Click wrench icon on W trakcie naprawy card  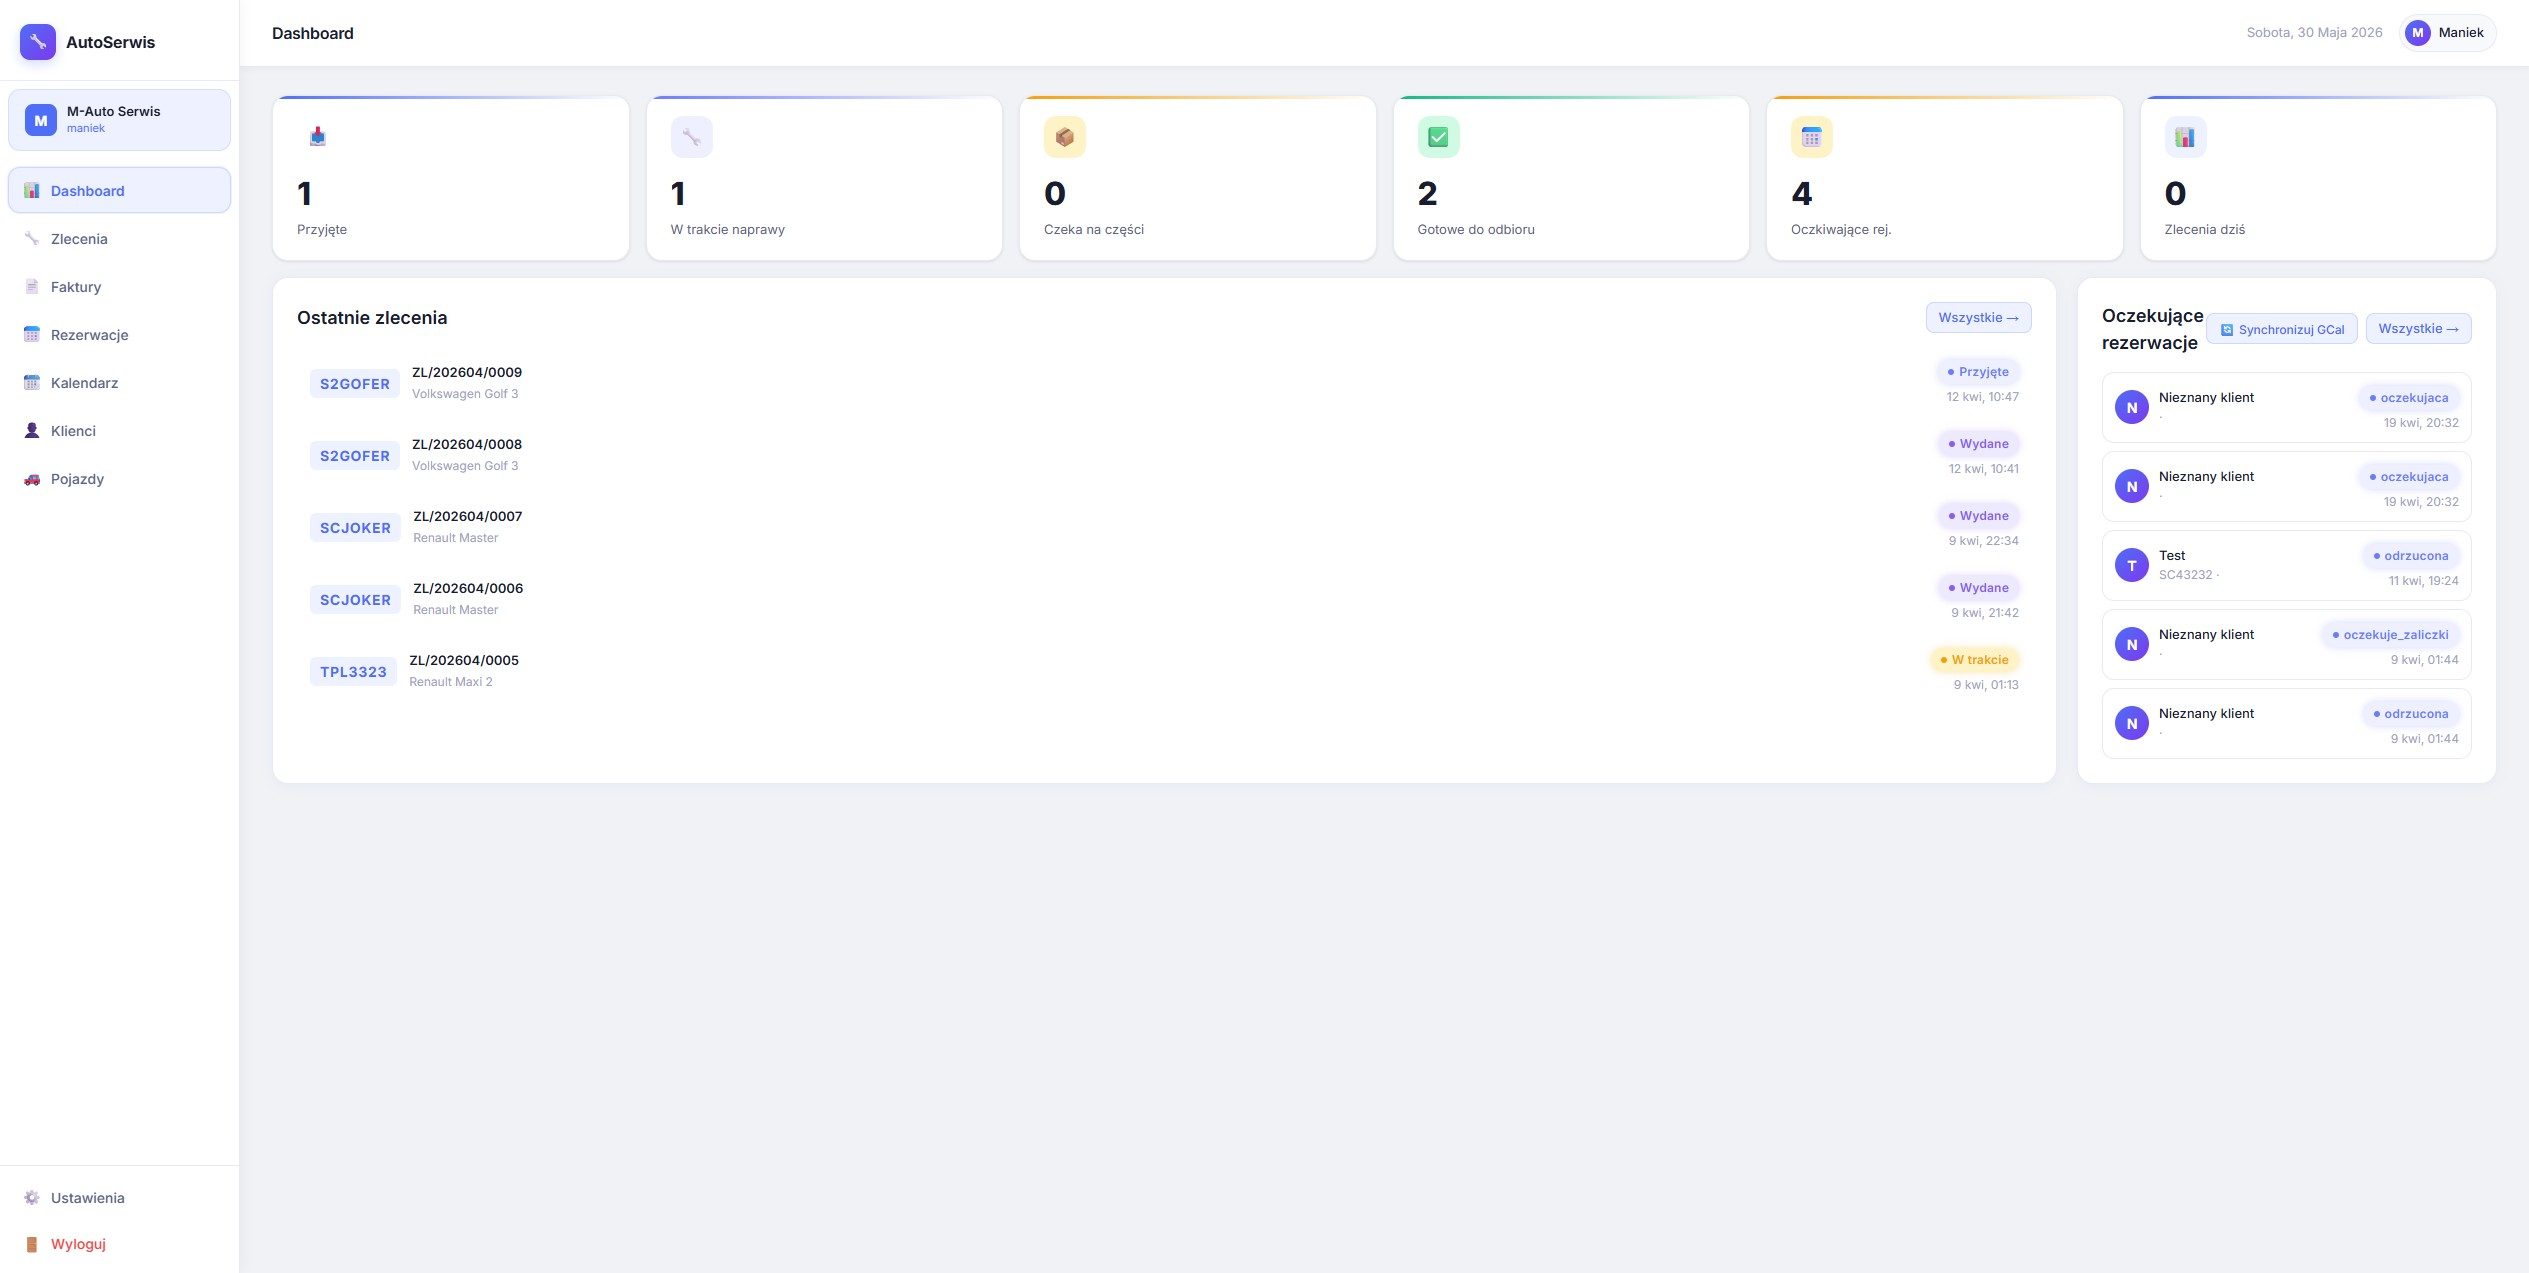click(692, 137)
